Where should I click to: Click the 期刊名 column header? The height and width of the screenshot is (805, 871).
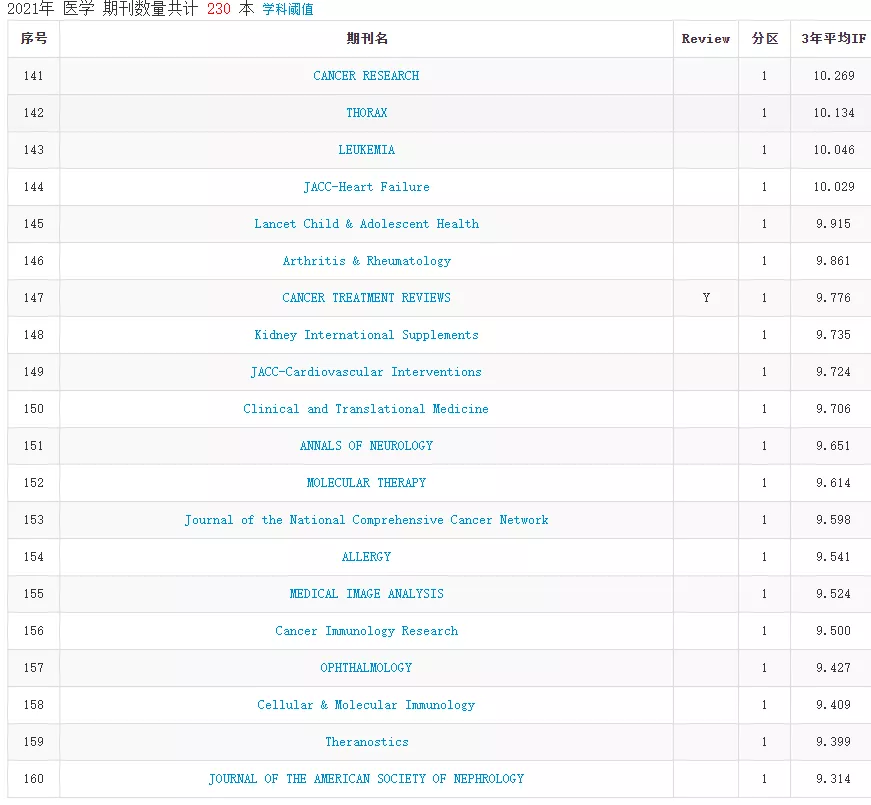pyautogui.click(x=366, y=39)
